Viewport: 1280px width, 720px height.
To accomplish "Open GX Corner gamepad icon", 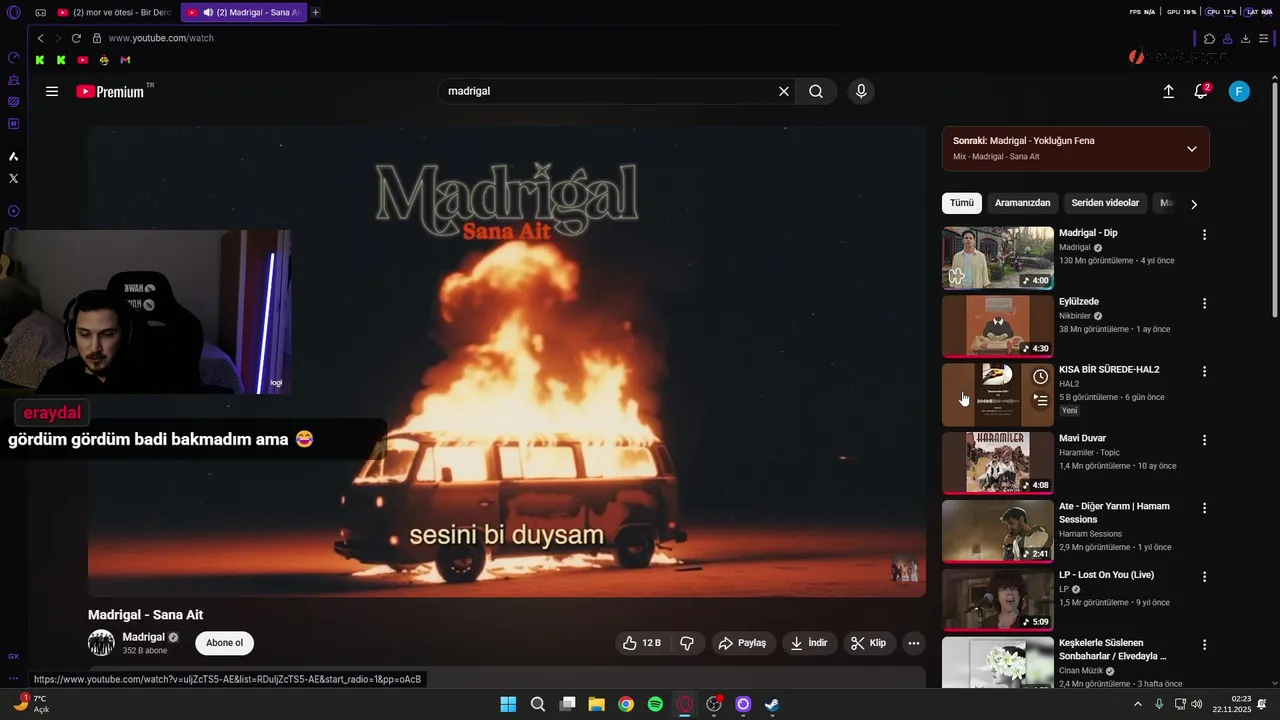I will (40, 12).
